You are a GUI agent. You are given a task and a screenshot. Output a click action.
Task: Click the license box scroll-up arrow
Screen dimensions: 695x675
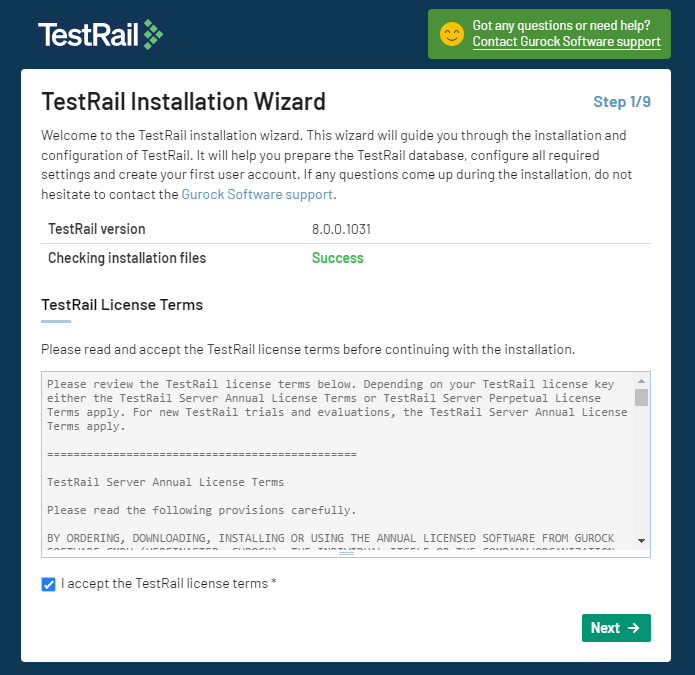tap(641, 381)
